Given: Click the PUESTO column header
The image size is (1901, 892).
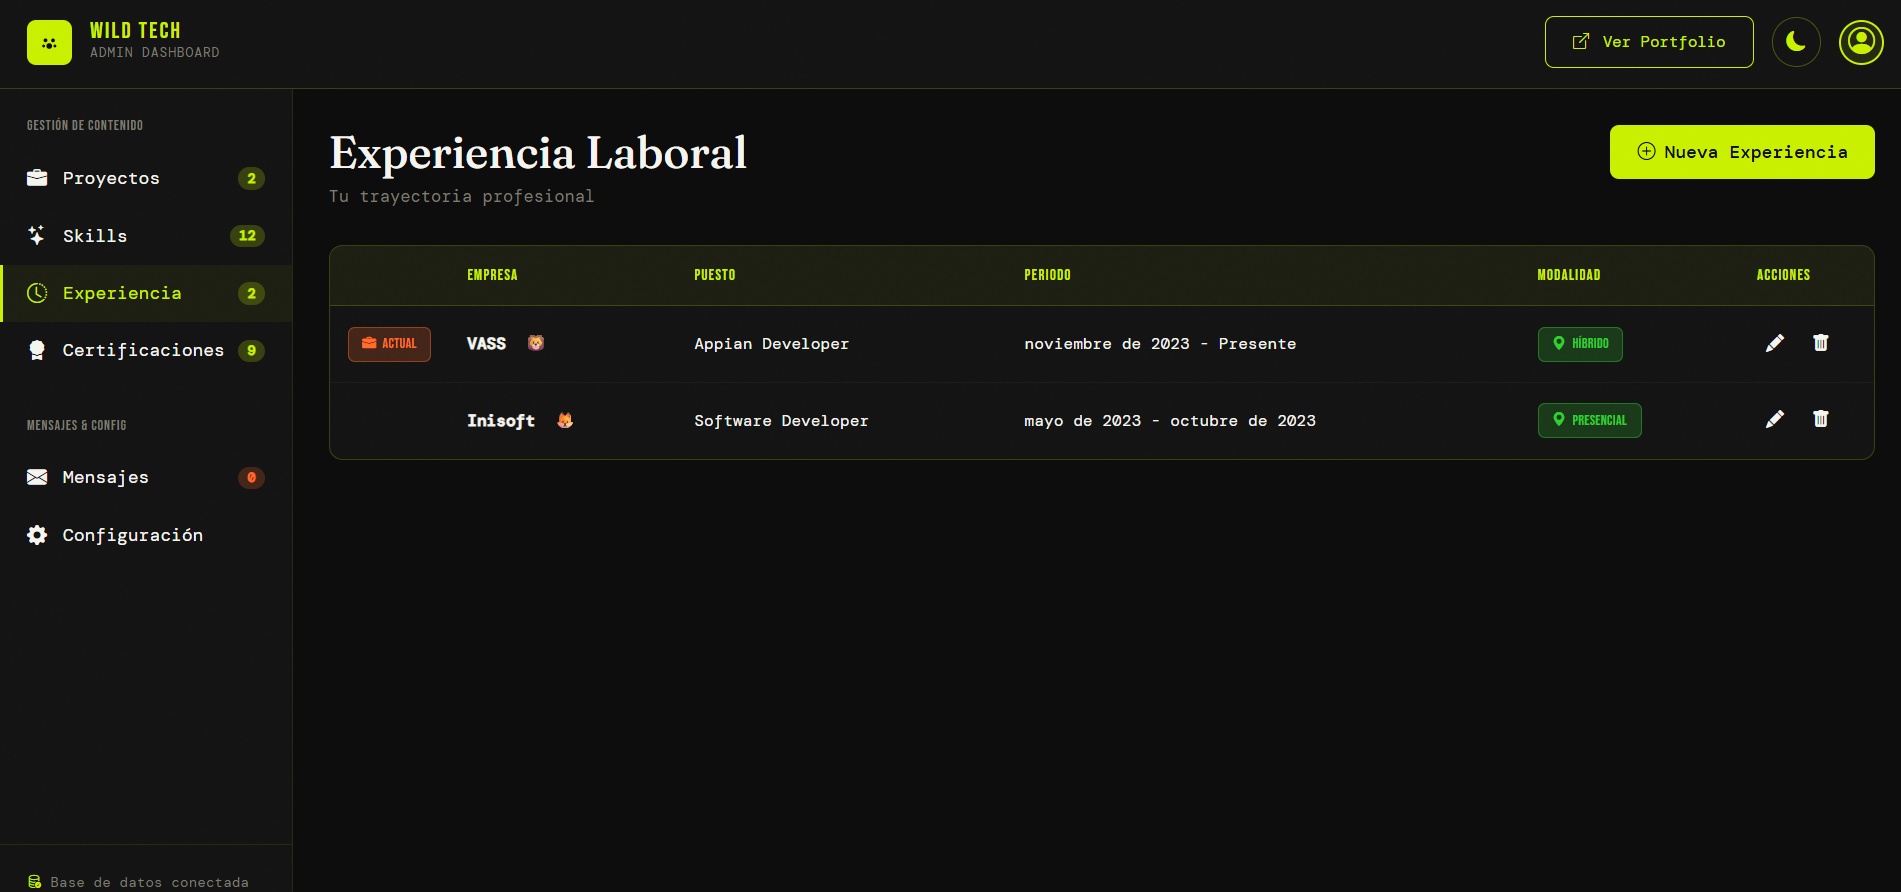Looking at the screenshot, I should coord(715,275).
